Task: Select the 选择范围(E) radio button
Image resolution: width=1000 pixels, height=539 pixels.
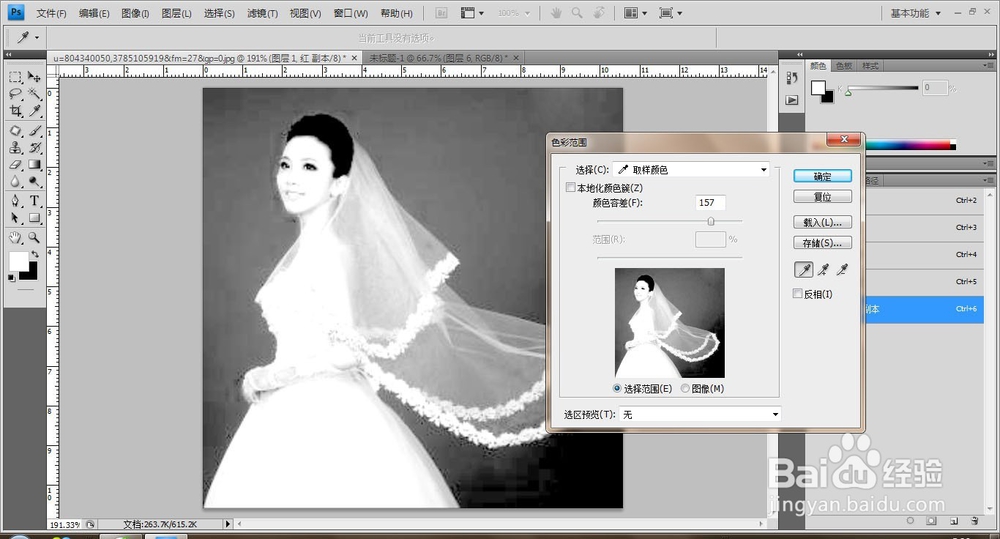Action: pos(617,388)
